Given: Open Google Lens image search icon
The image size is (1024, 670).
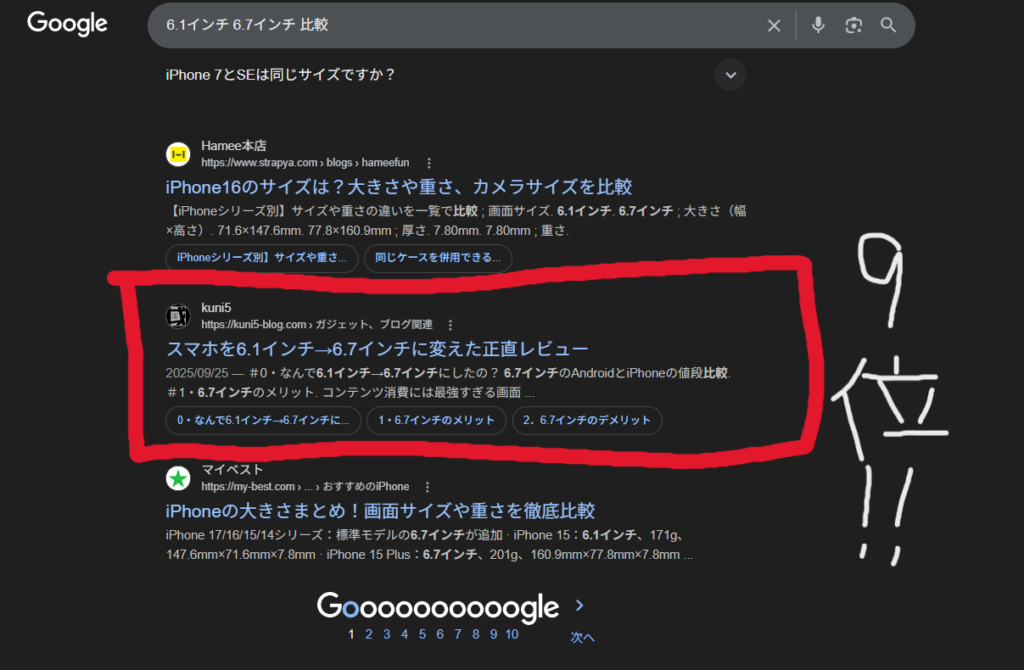Looking at the screenshot, I should coord(853,26).
